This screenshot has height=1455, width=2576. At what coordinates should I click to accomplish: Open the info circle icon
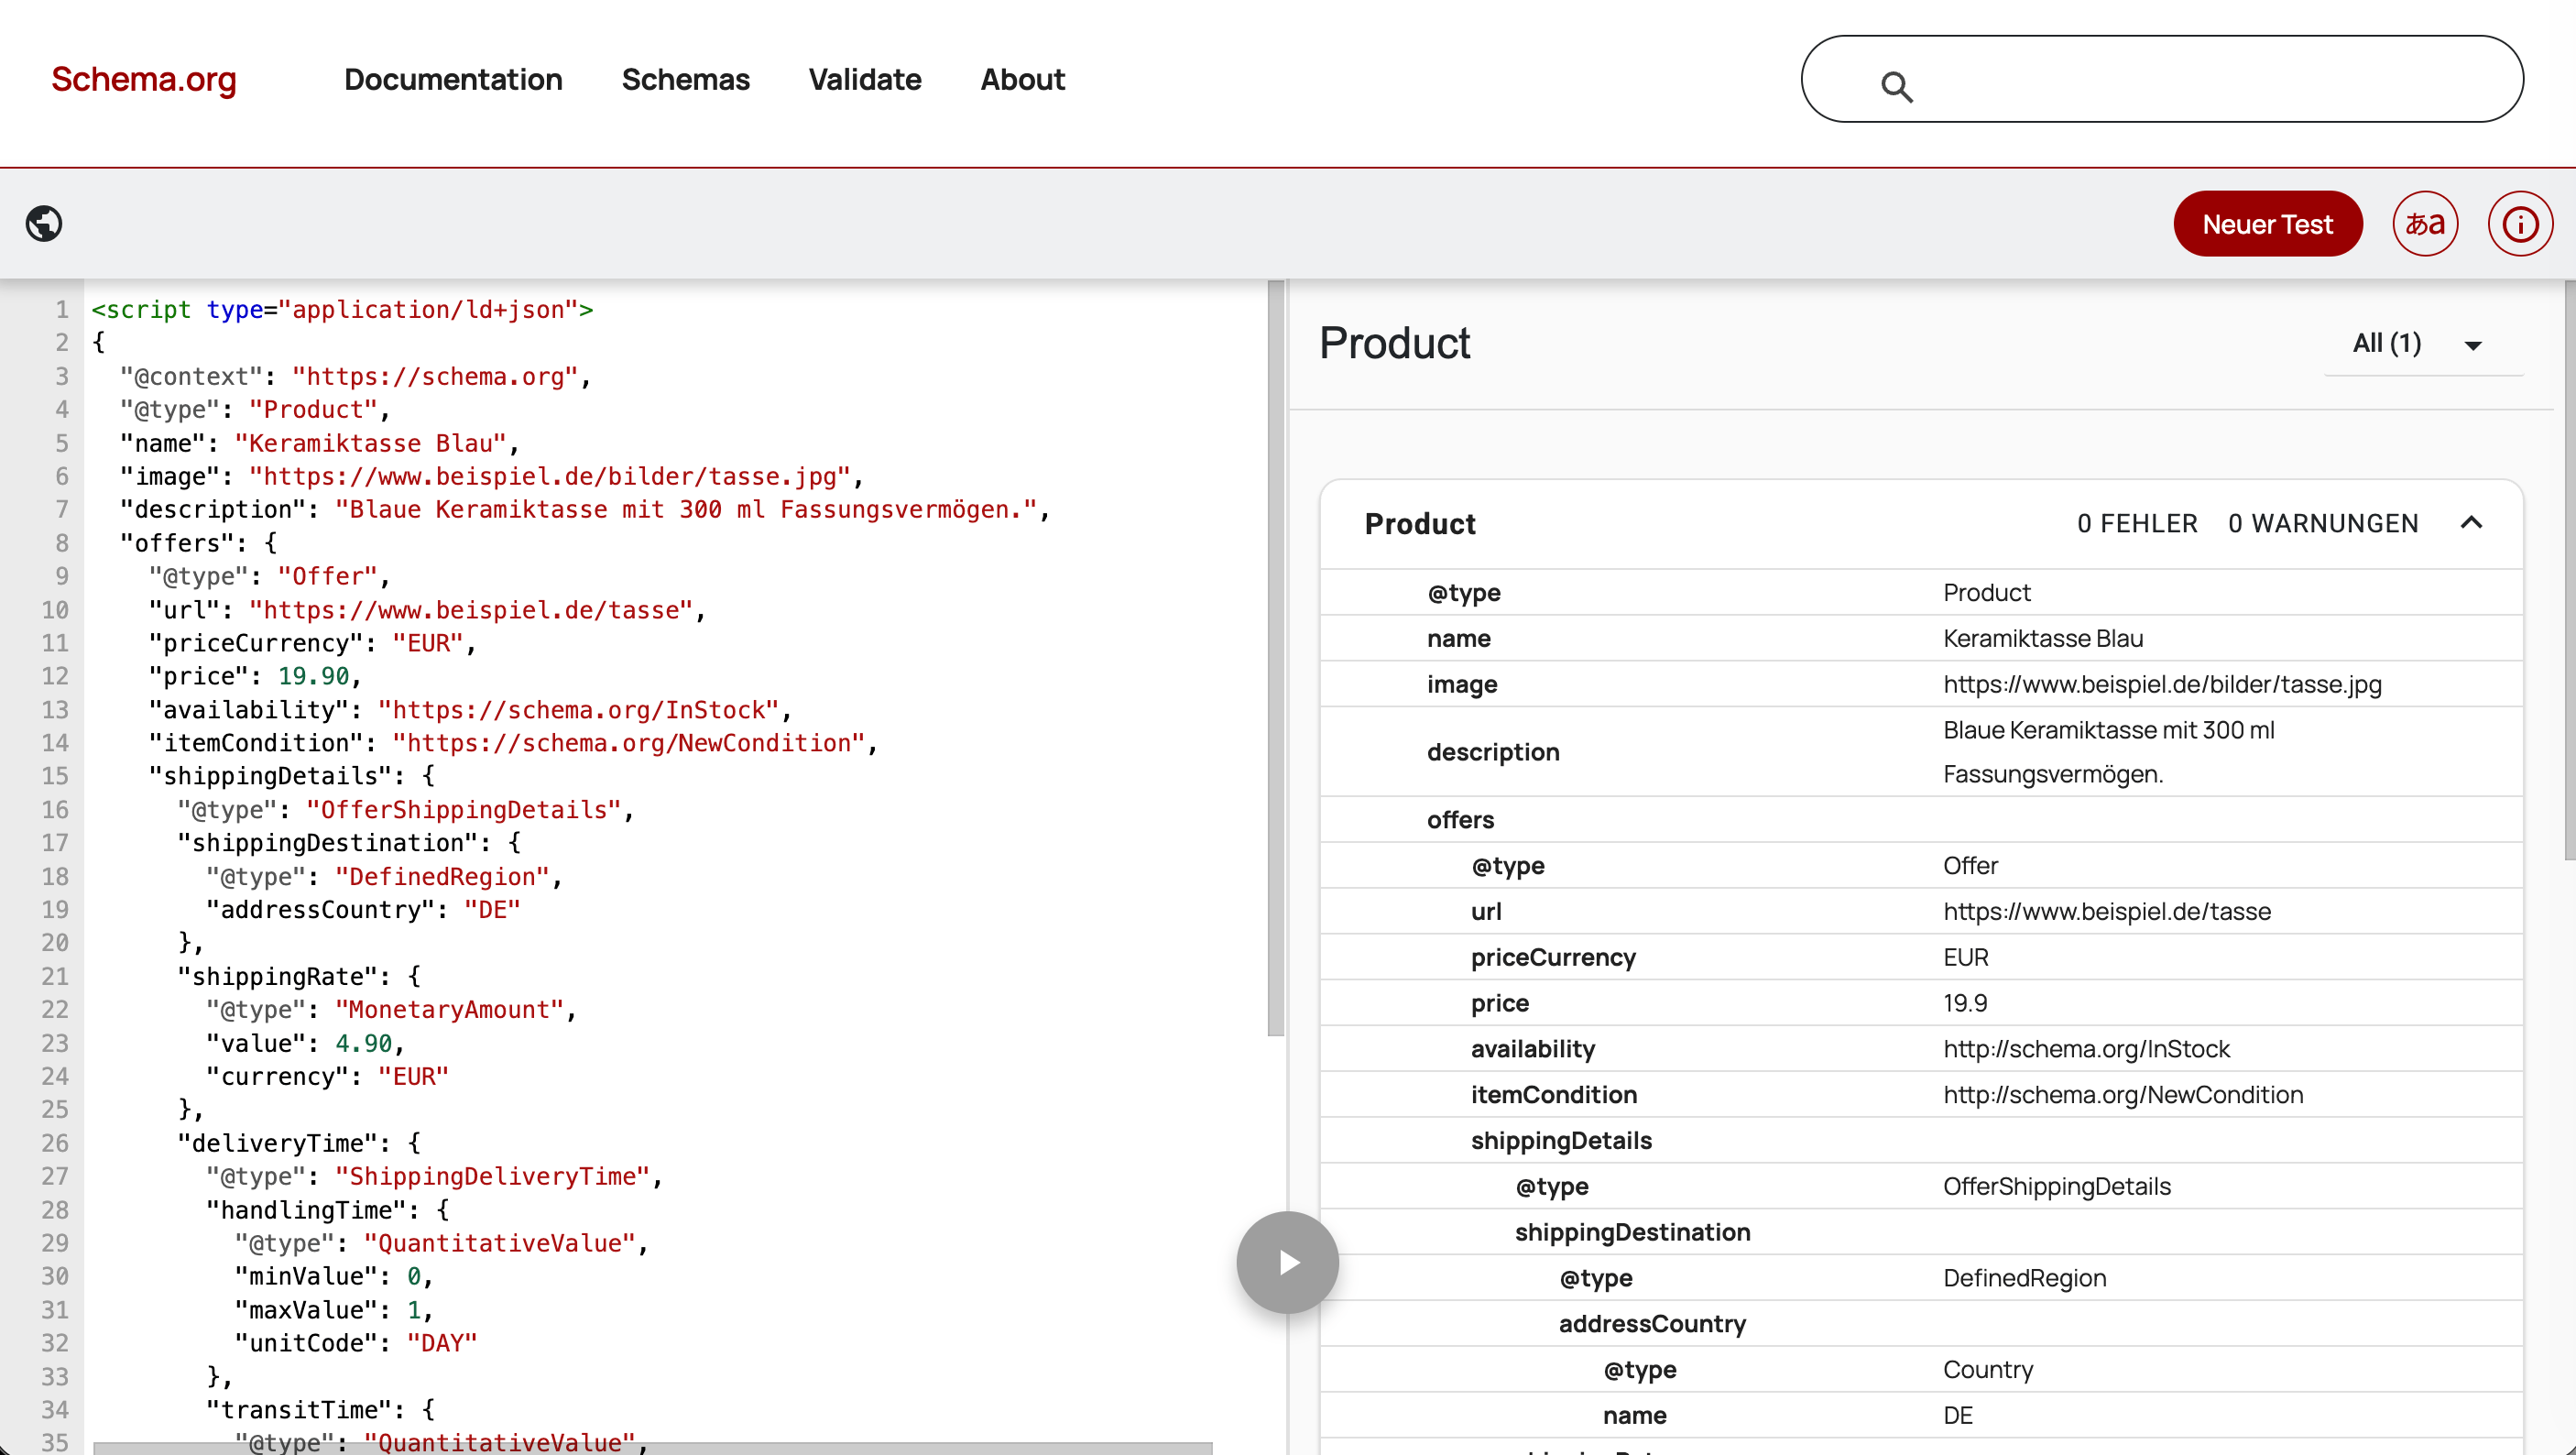2520,224
